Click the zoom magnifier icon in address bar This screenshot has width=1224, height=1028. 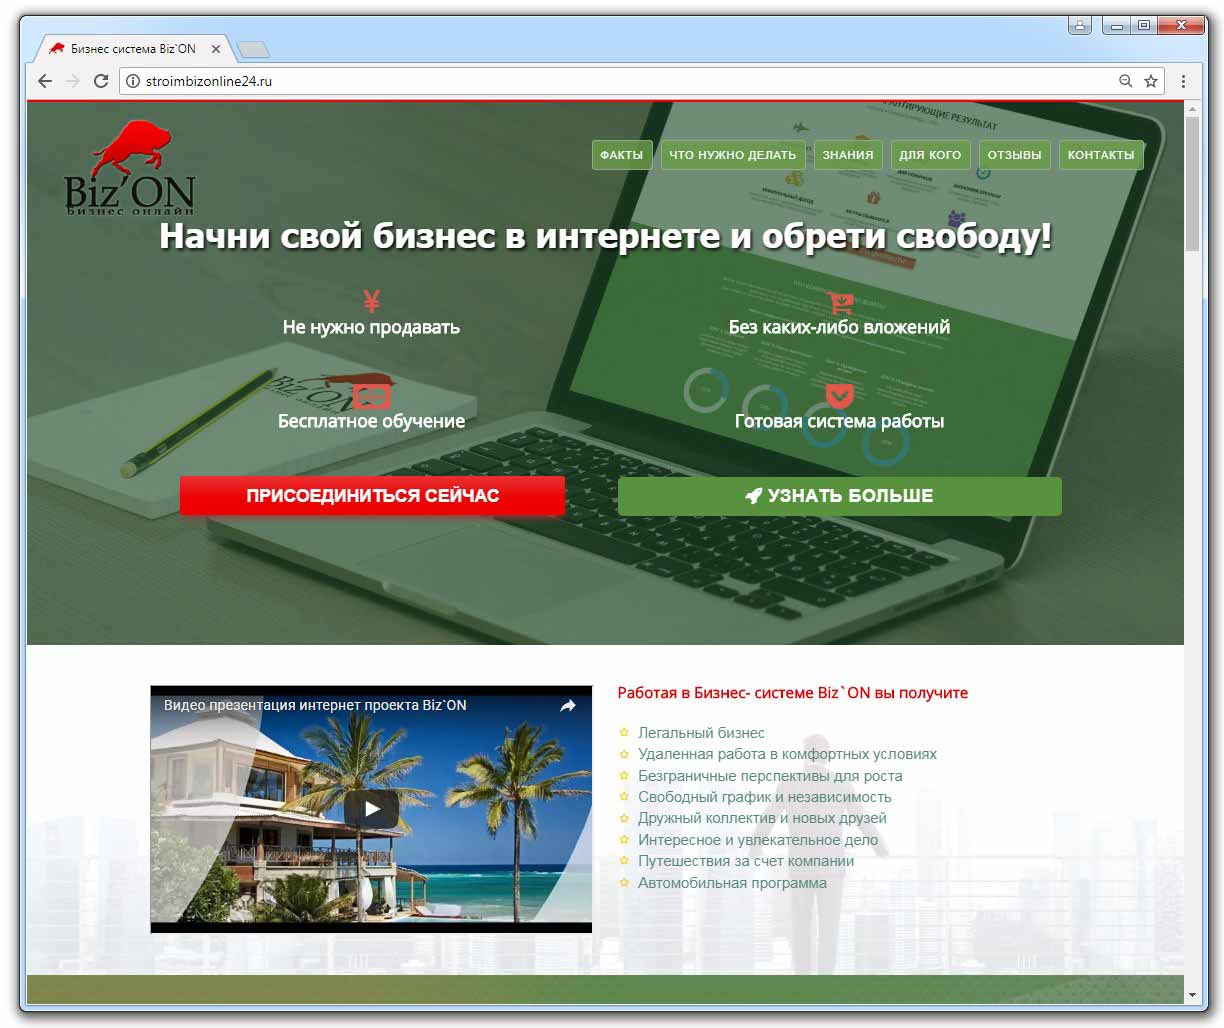tap(1125, 81)
